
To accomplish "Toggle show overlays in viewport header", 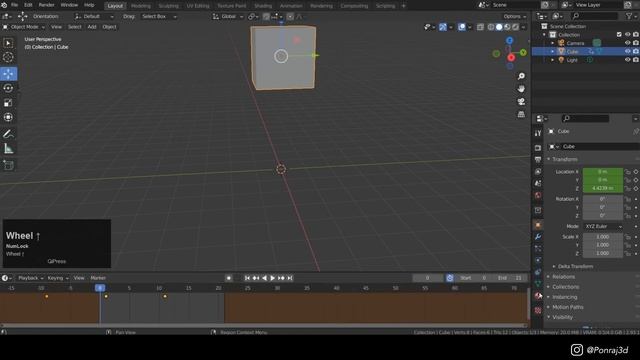I will tap(462, 27).
